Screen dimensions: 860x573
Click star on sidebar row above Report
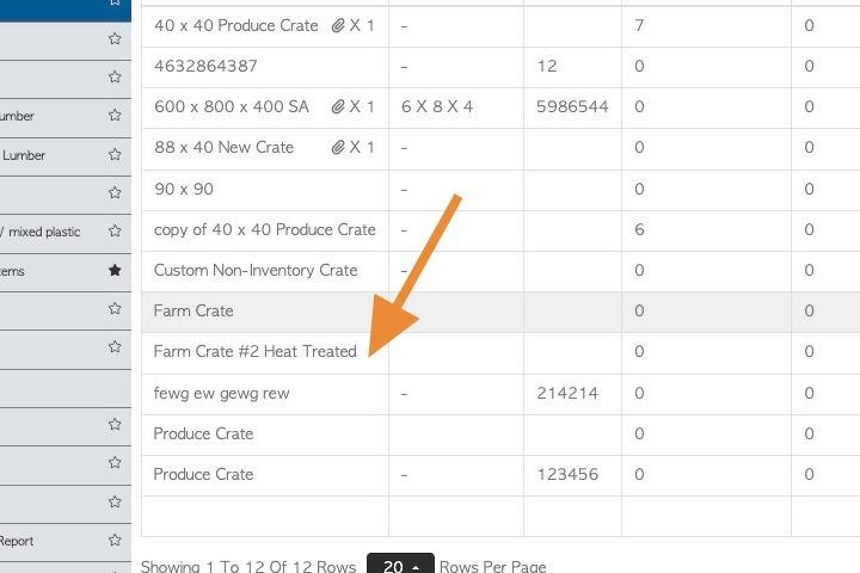tap(115, 502)
